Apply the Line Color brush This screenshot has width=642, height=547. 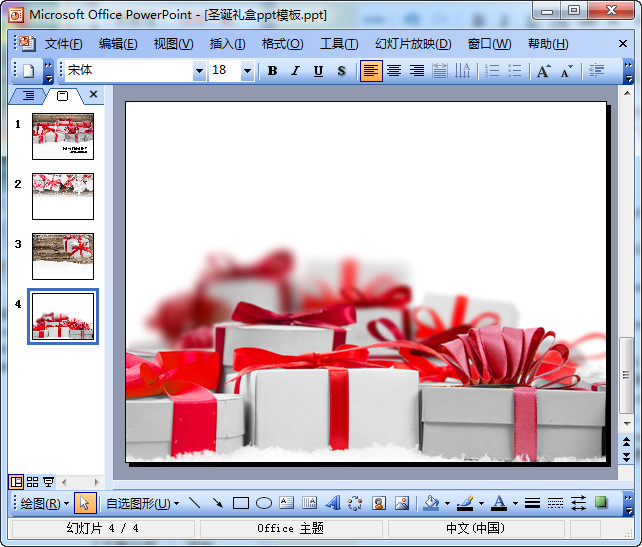[465, 503]
